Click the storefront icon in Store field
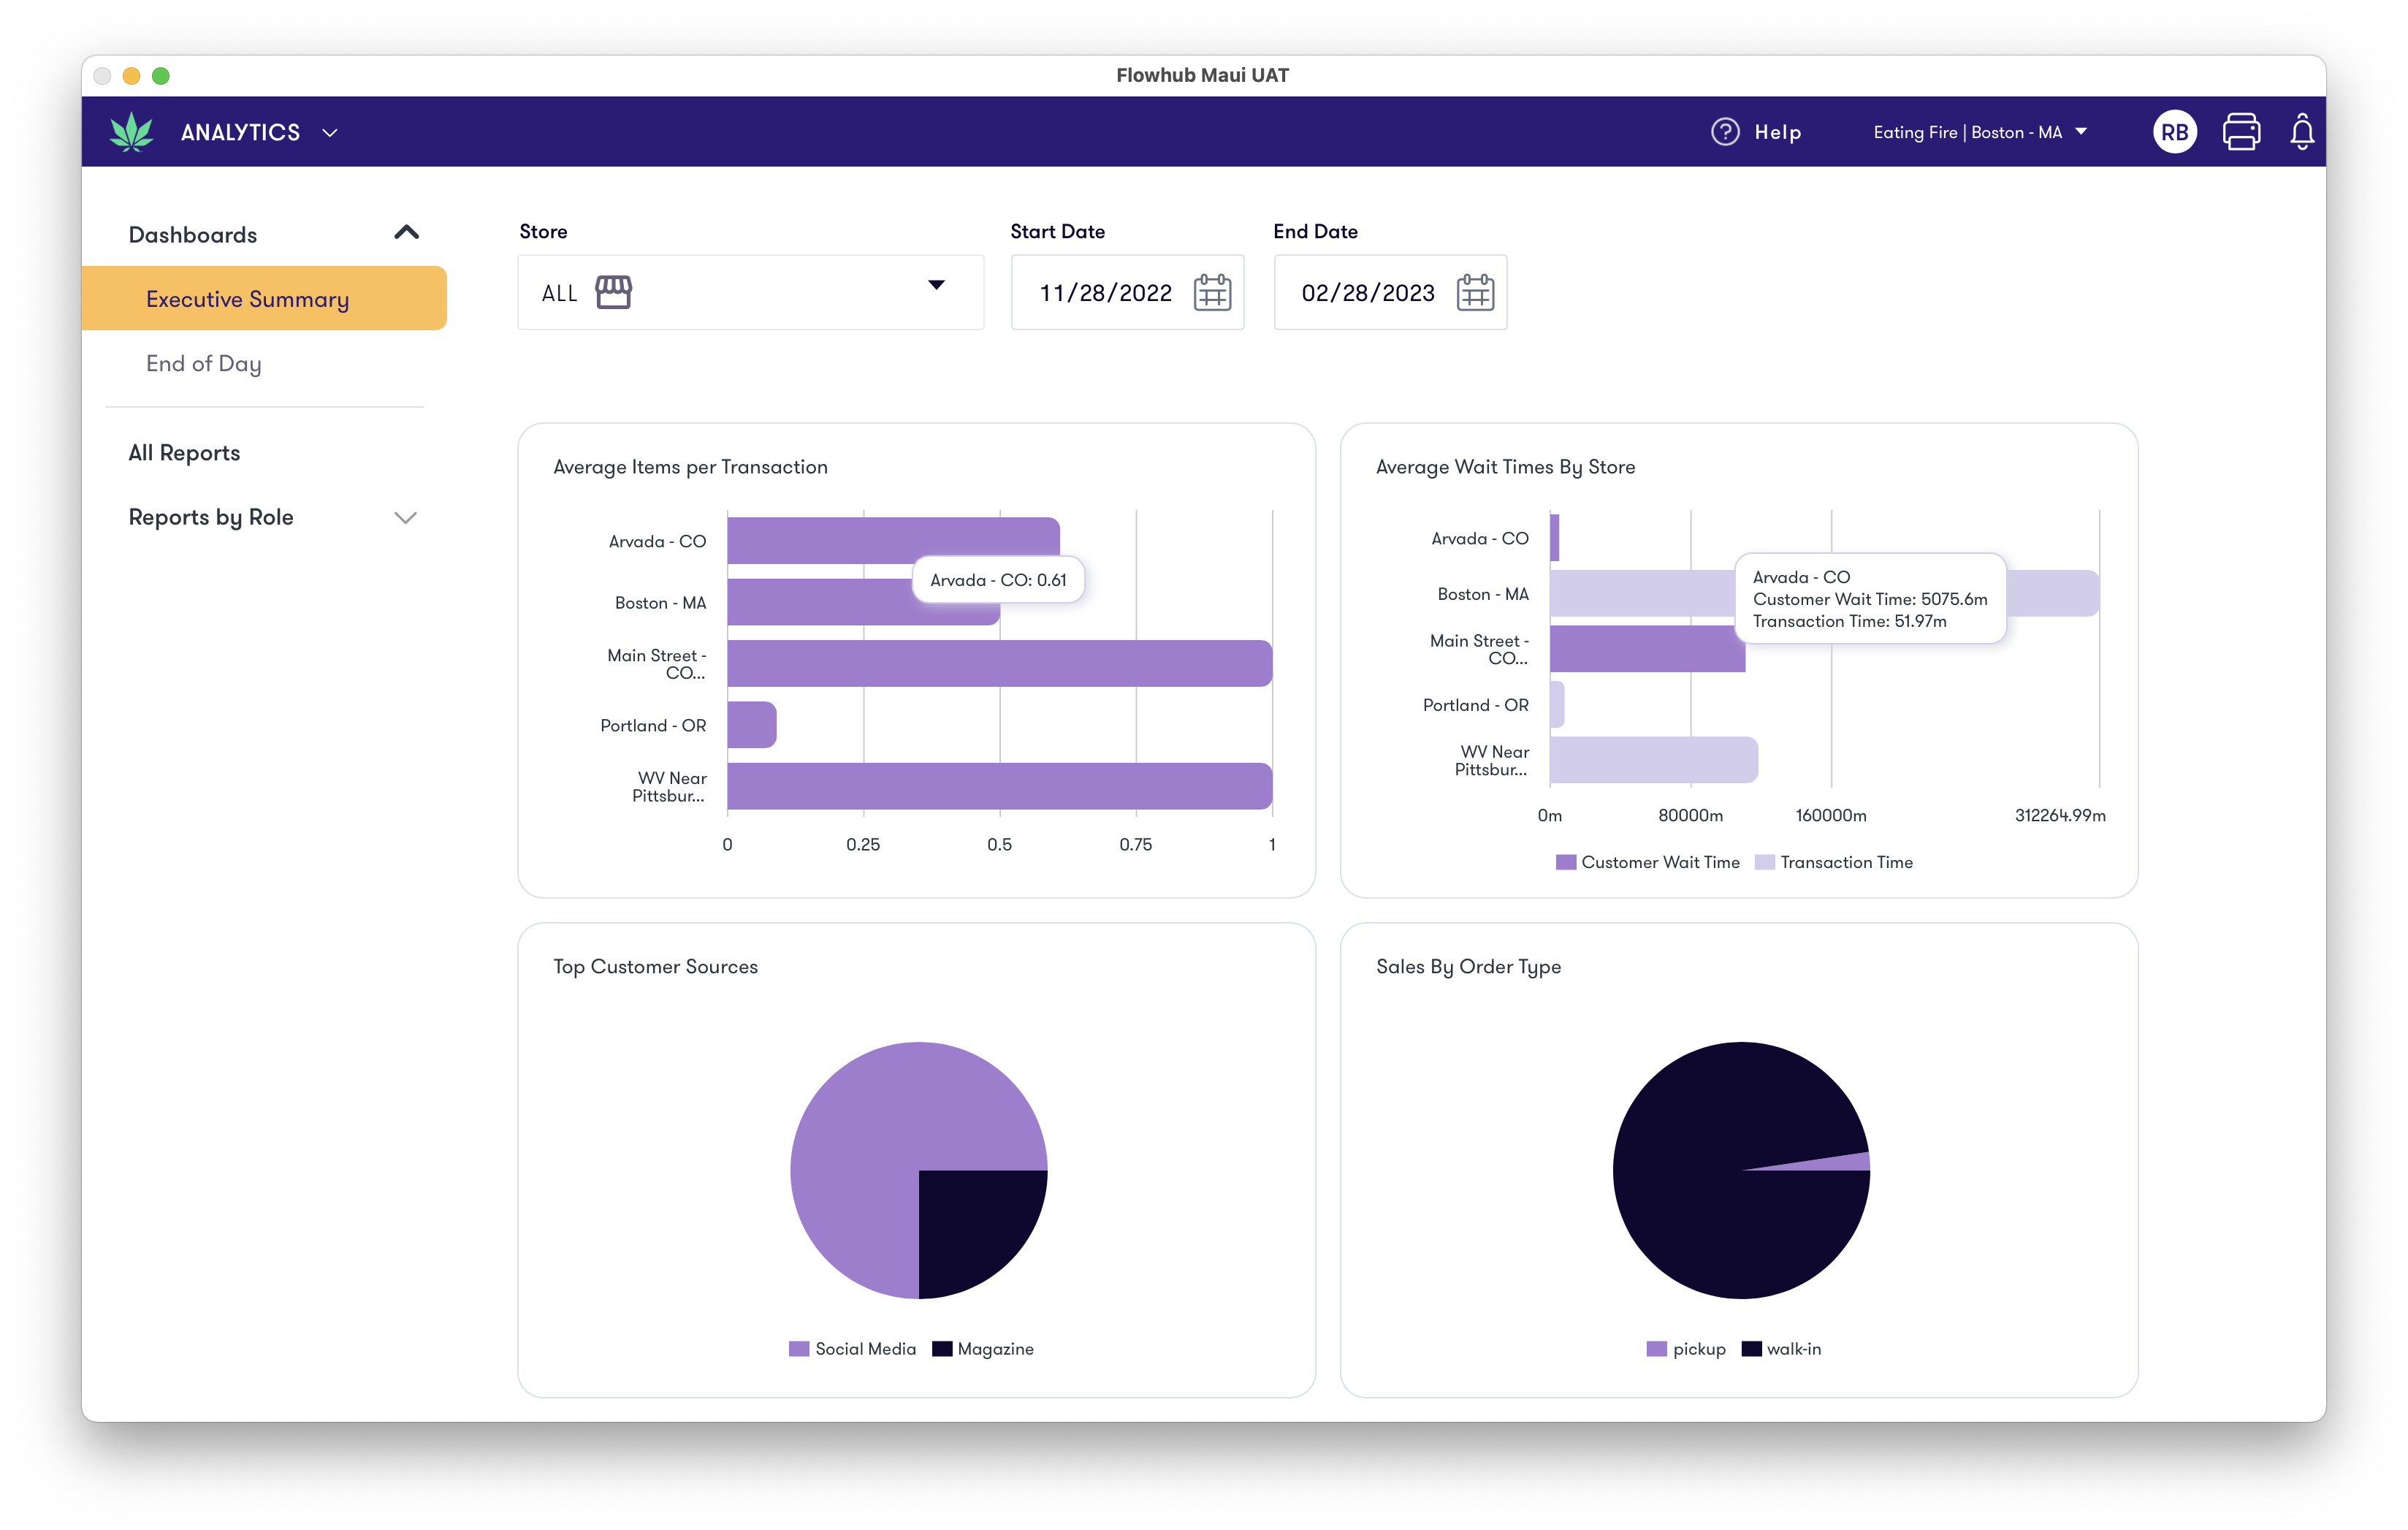Image resolution: width=2408 pixels, height=1530 pixels. point(613,293)
